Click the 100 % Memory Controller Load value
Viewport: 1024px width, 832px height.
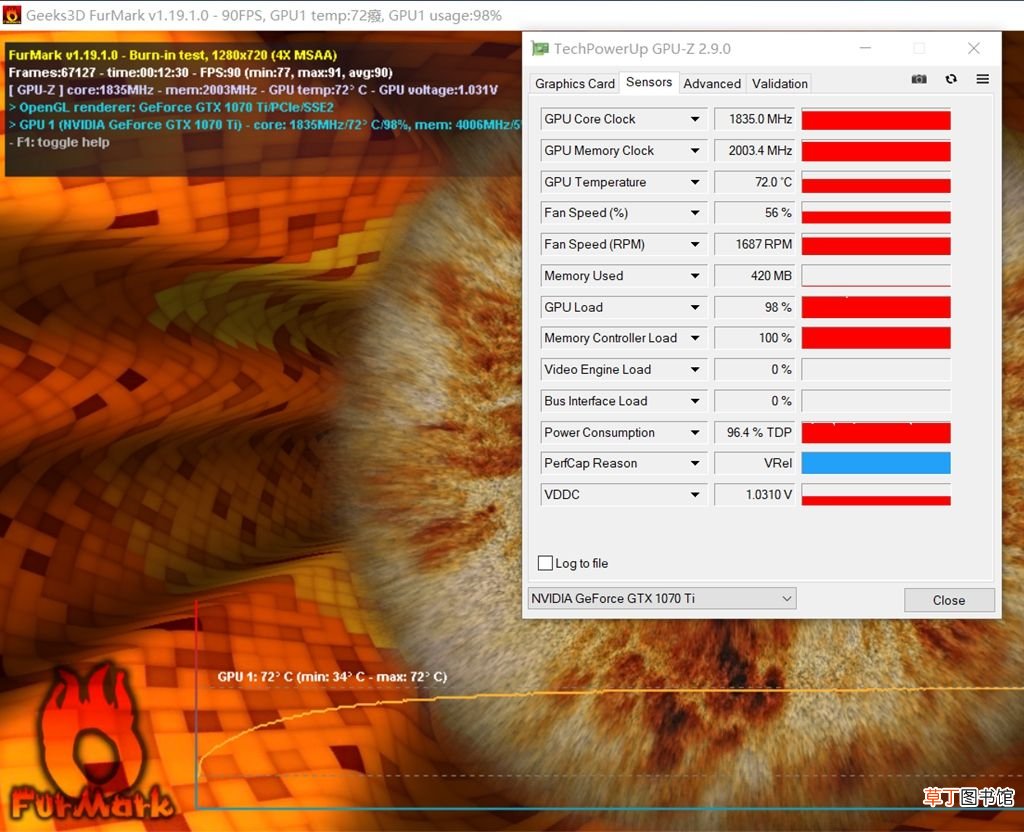point(754,338)
